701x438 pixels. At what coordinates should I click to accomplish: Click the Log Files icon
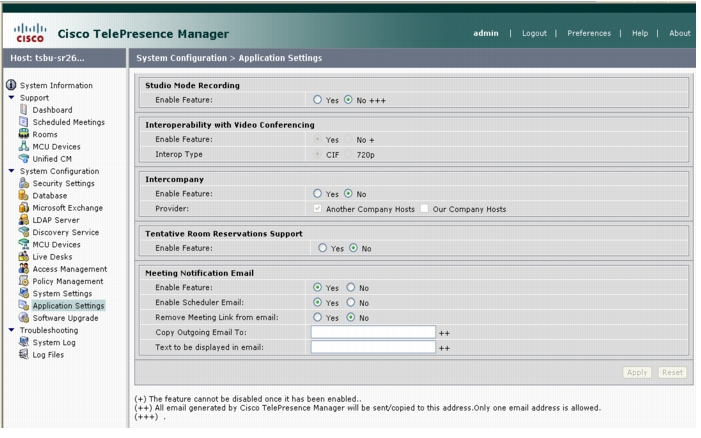pos(24,354)
